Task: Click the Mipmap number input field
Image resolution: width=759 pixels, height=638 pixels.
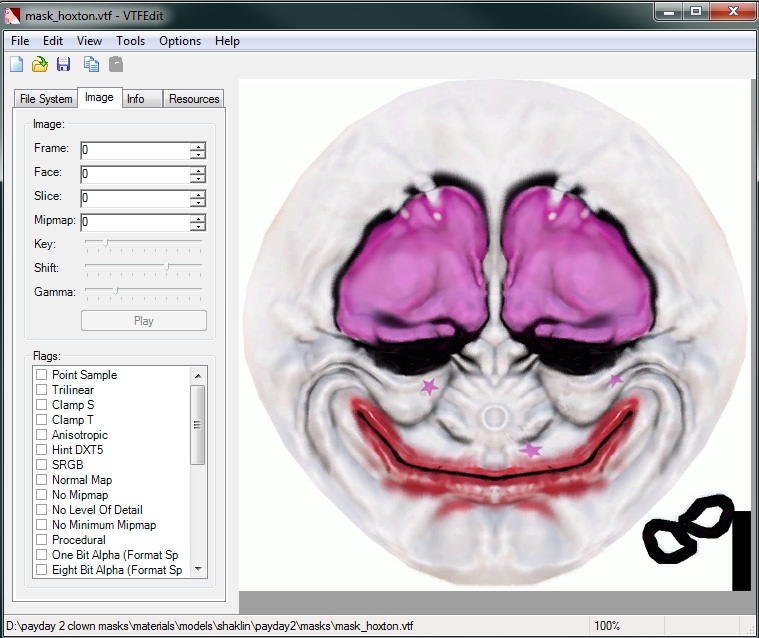Action: 136,222
